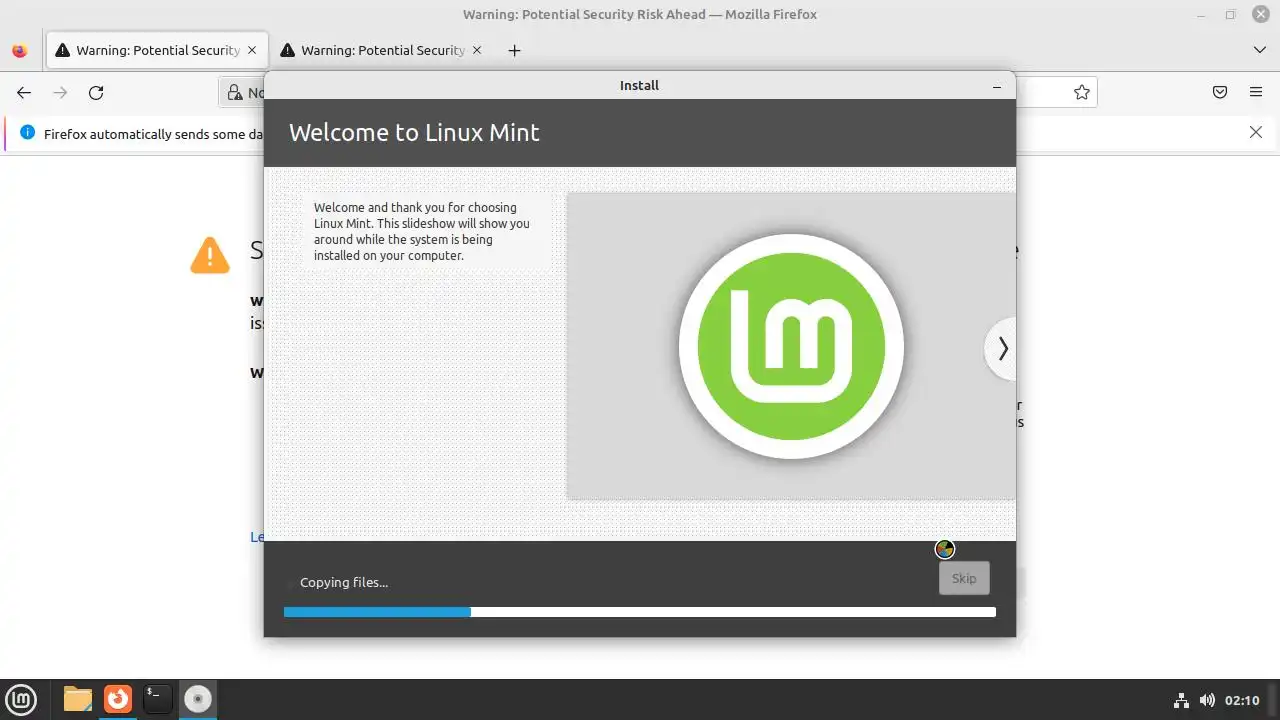The width and height of the screenshot is (1280, 720).
Task: Dismiss the Firefox data notification bar
Action: tap(1256, 132)
